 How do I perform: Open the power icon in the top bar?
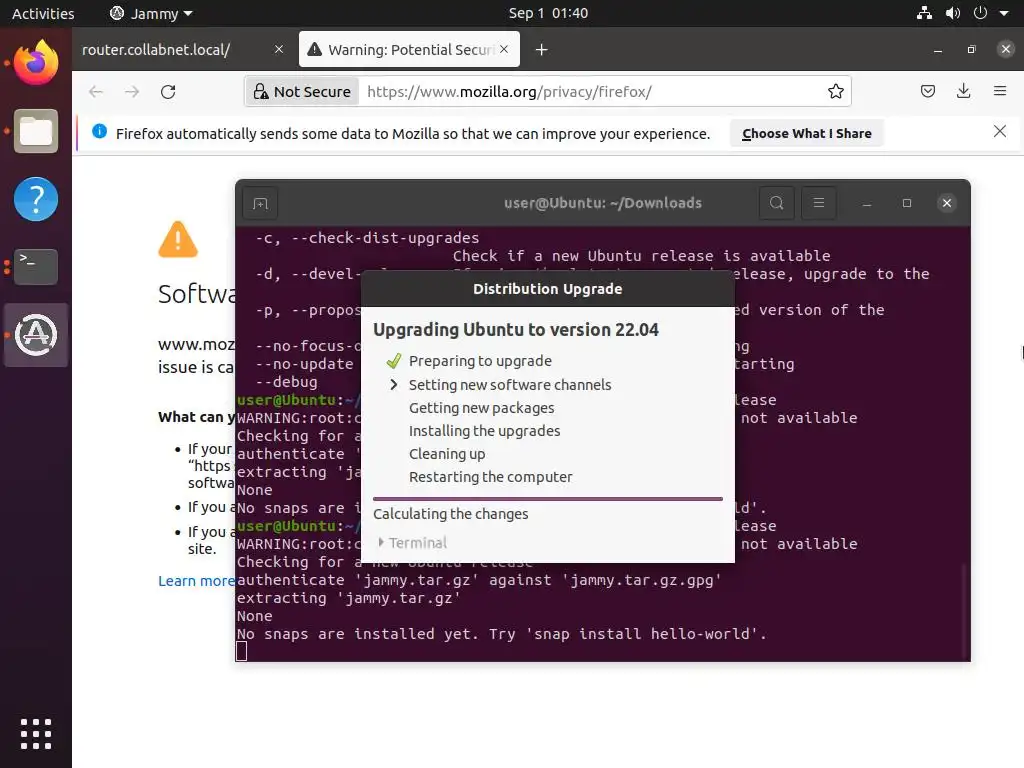click(x=980, y=13)
